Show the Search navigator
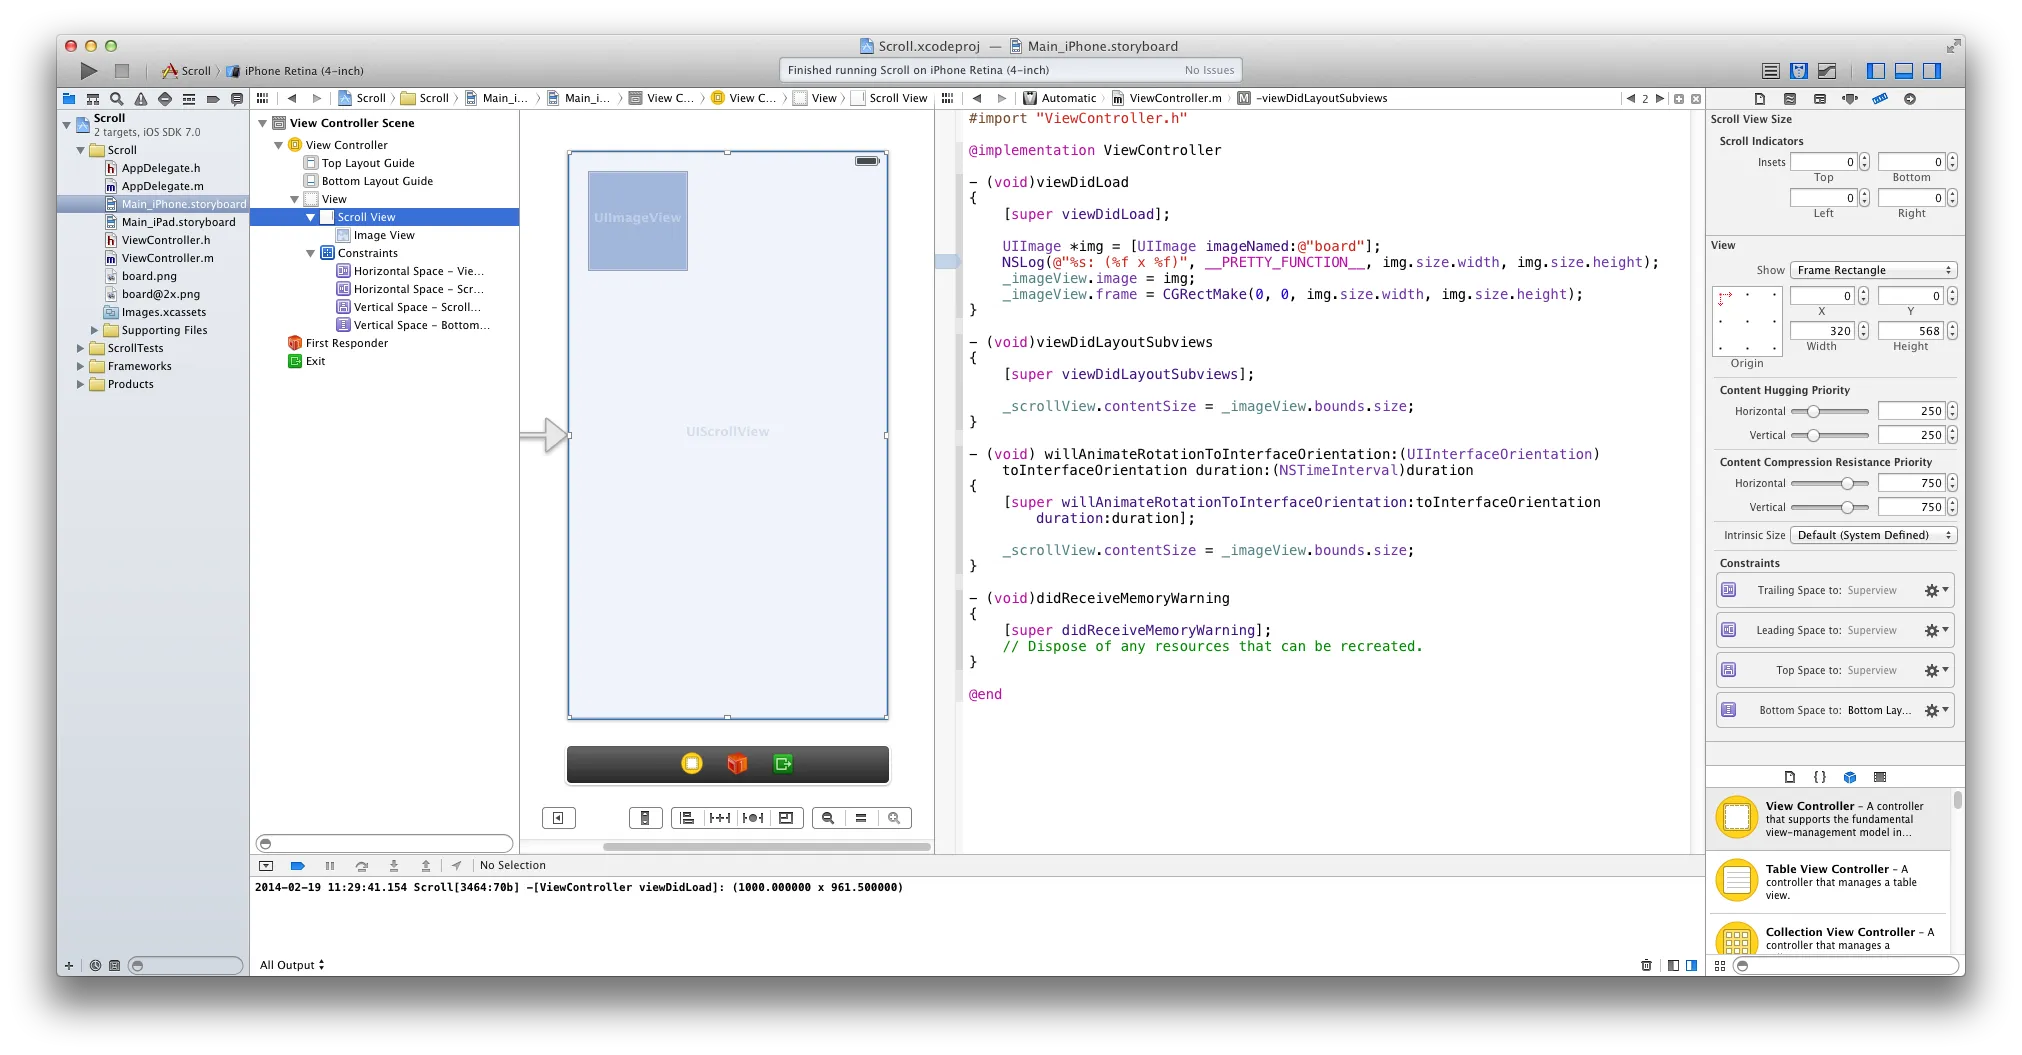Image resolution: width=2022 pixels, height=1055 pixels. (x=117, y=99)
